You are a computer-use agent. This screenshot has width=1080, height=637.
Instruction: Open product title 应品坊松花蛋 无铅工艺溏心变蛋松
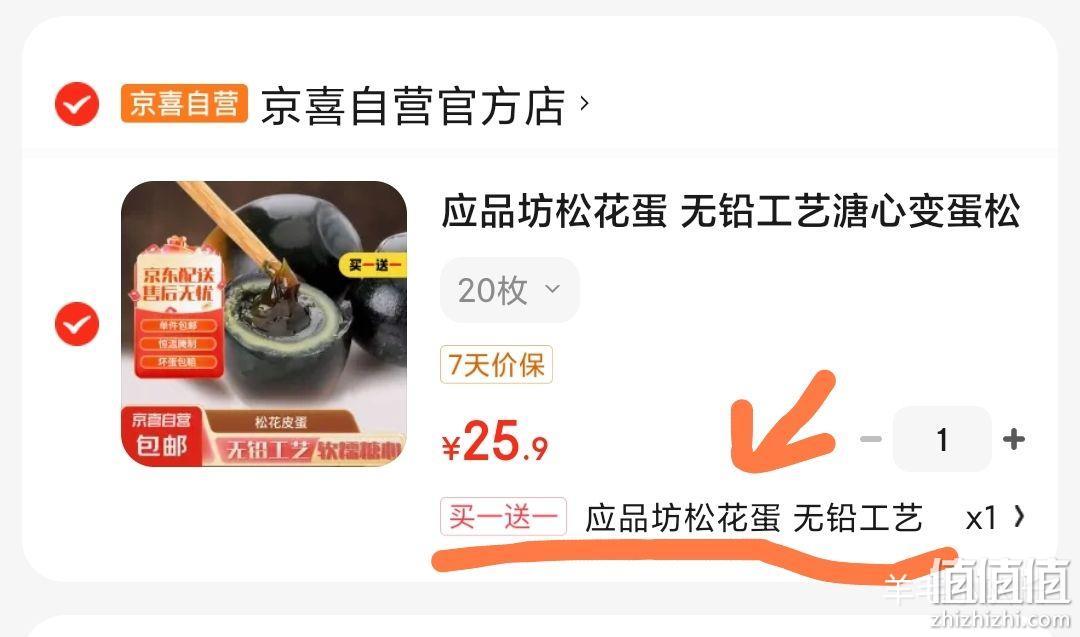tap(730, 211)
